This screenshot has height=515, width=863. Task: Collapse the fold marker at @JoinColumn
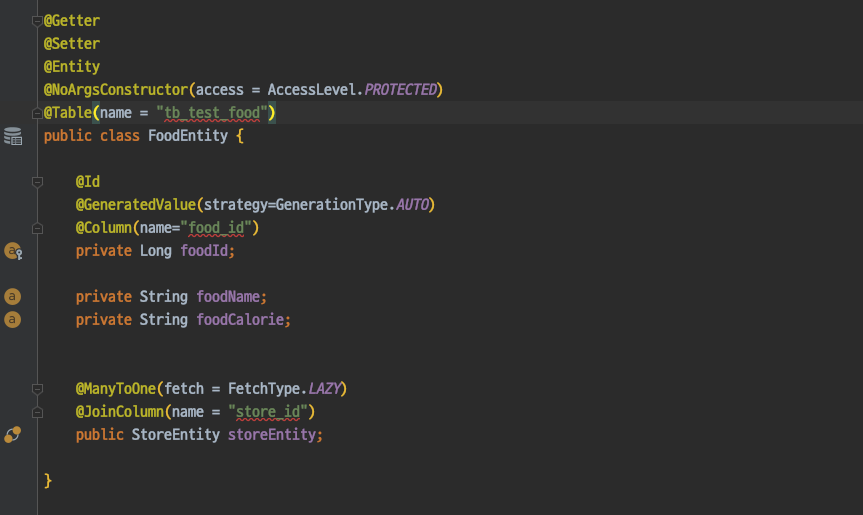coord(37,412)
